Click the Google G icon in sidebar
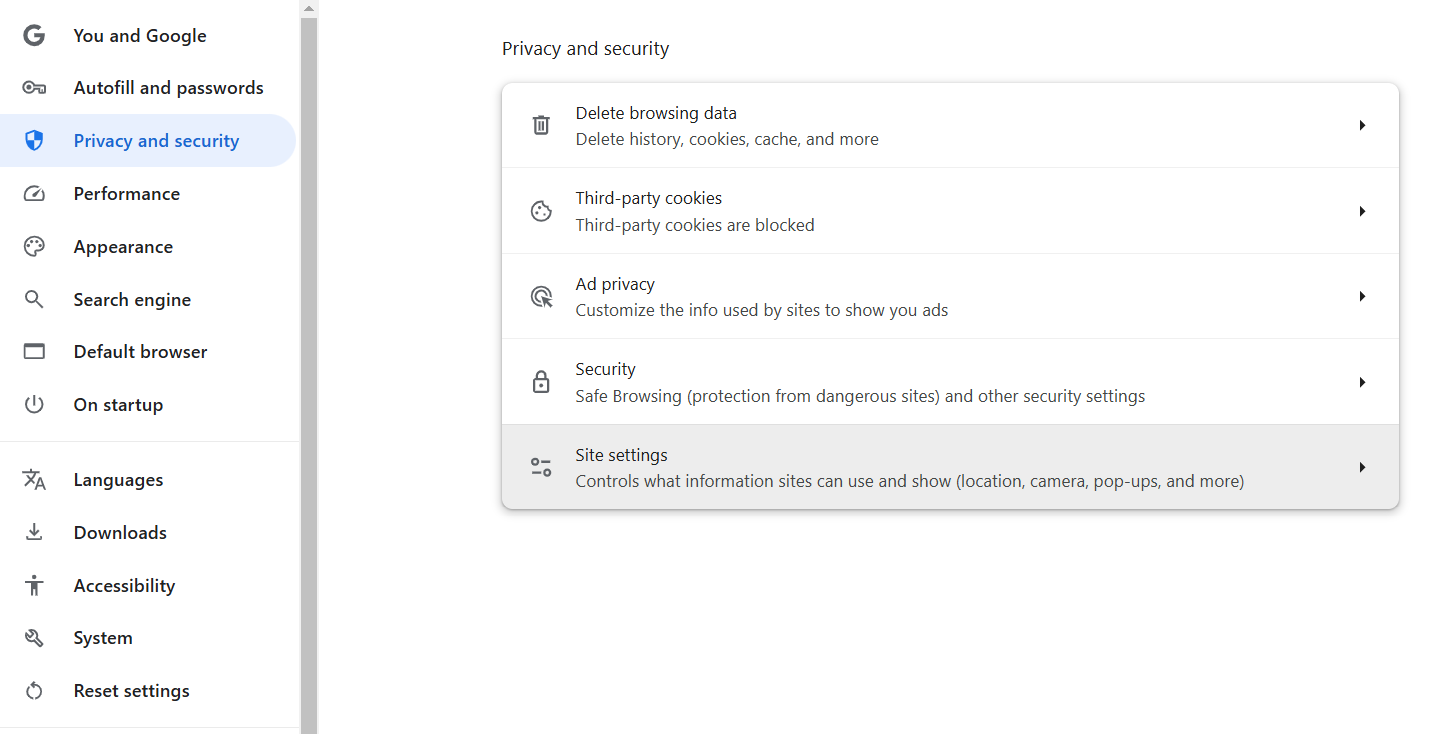Viewport: 1429px width, 734px height. tap(34, 36)
